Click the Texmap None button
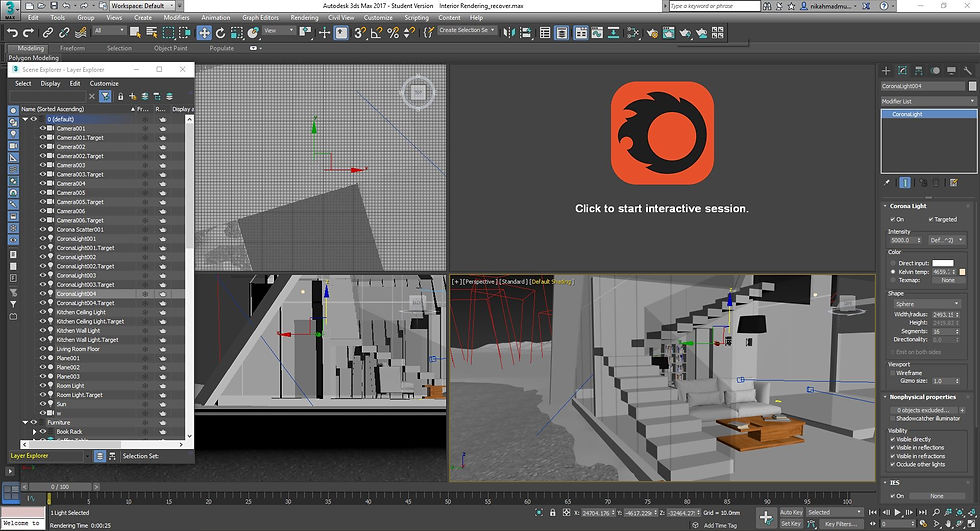The height and width of the screenshot is (531, 980). pos(948,280)
